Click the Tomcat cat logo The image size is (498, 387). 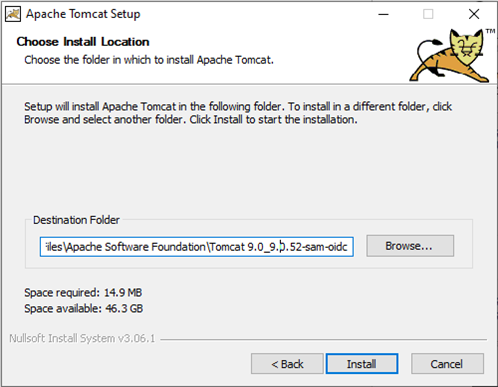[x=450, y=55]
